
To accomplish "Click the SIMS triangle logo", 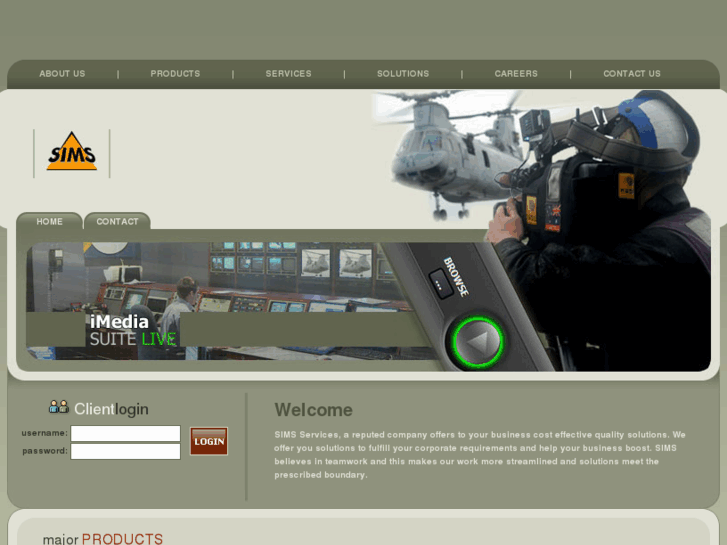I will pos(72,151).
